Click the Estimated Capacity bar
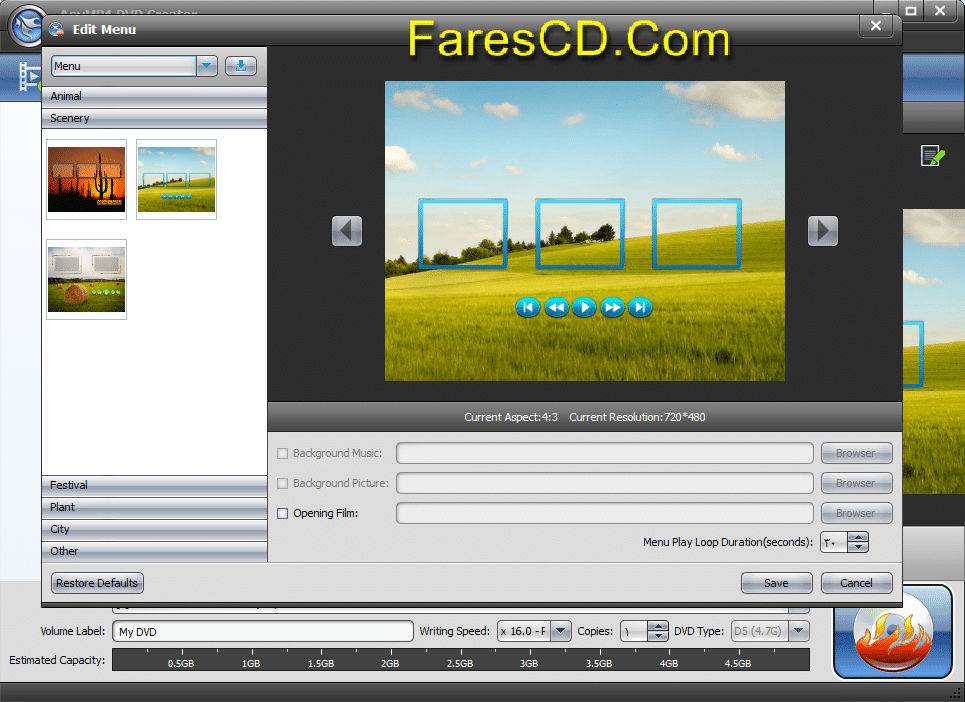 pyautogui.click(x=461, y=660)
